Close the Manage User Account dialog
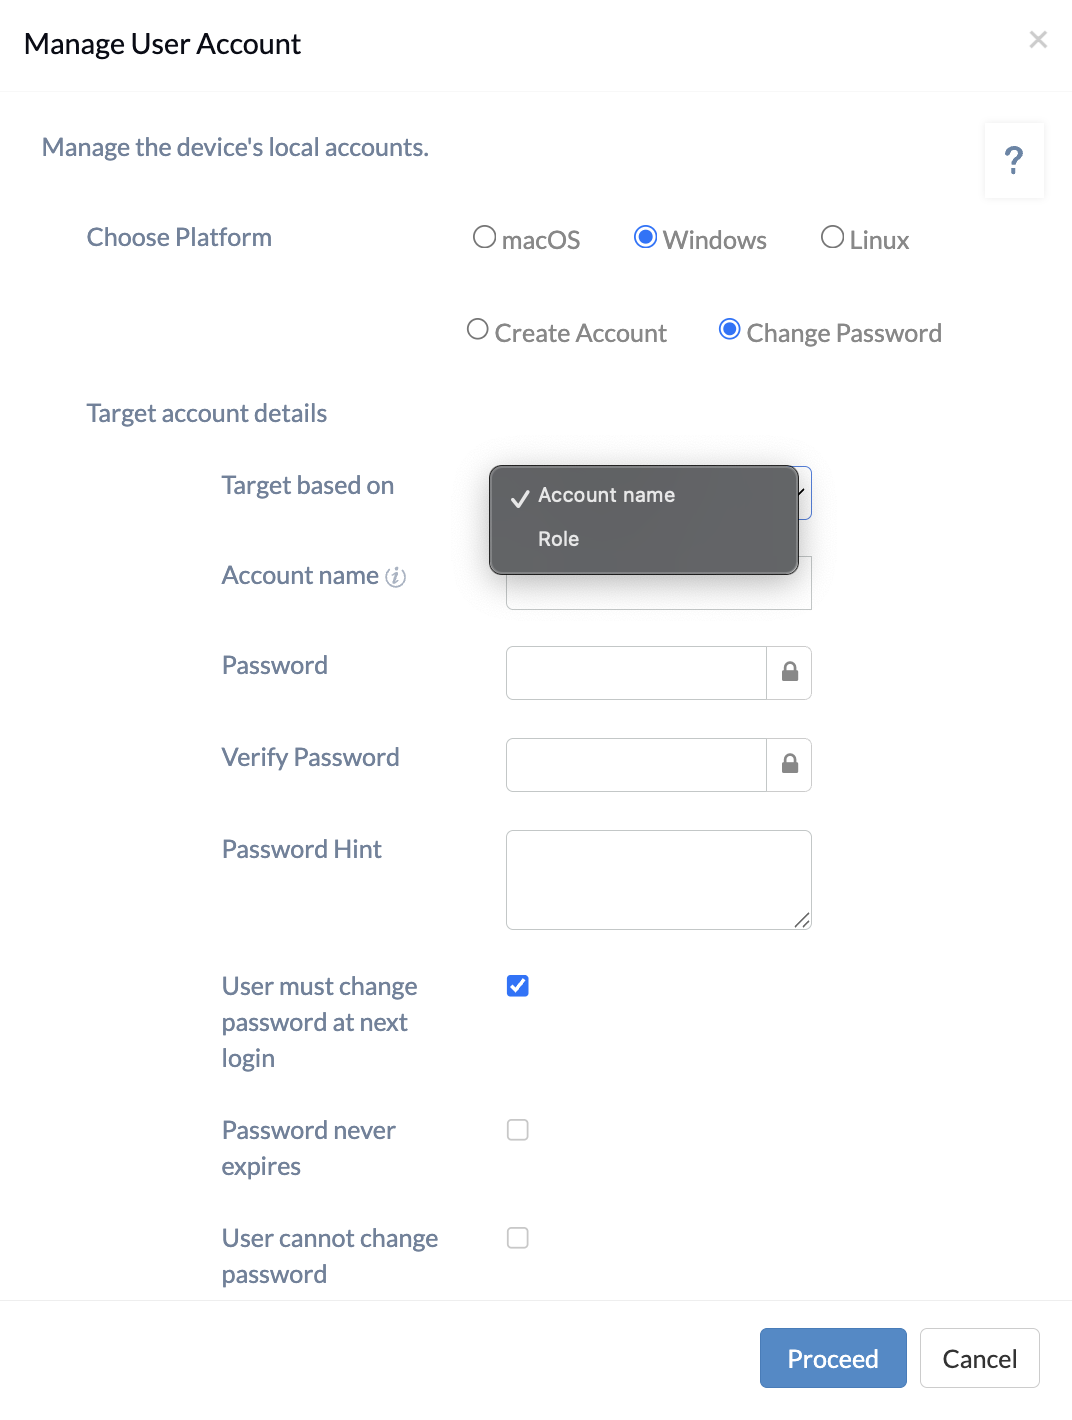The height and width of the screenshot is (1420, 1072). coord(1038,39)
